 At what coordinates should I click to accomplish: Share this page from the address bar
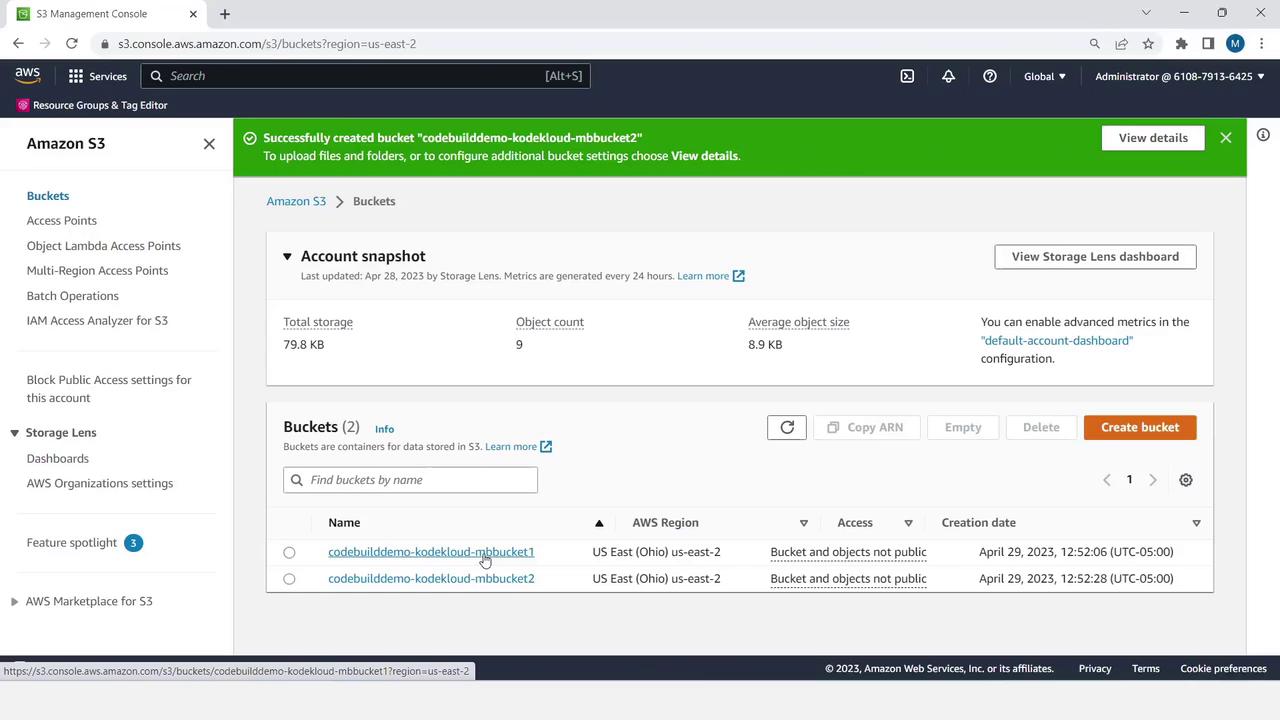click(x=1121, y=44)
